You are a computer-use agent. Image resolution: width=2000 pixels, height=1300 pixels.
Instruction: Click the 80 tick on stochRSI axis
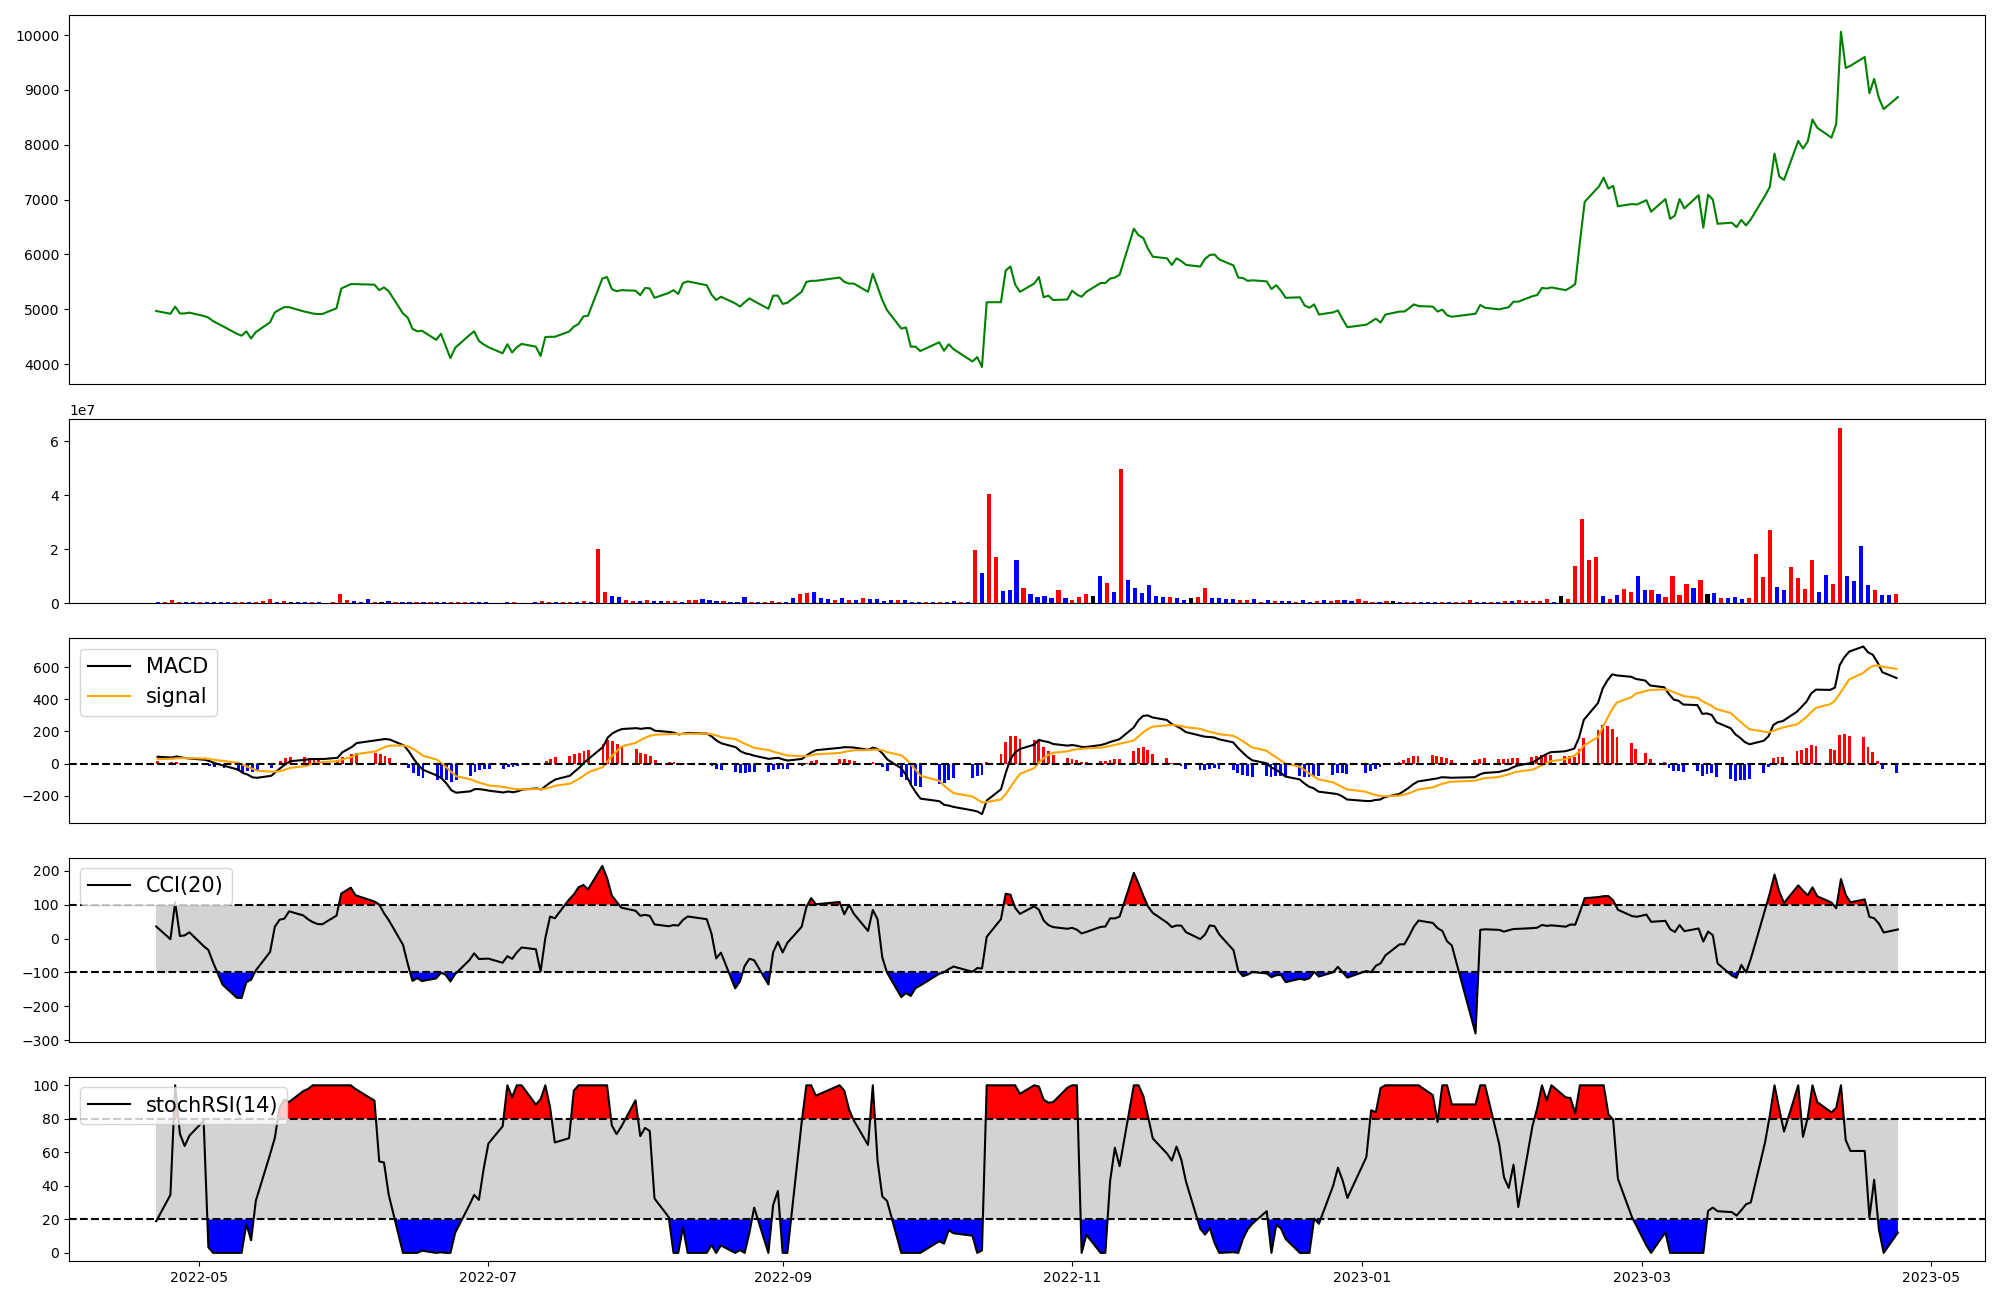tap(51, 1119)
